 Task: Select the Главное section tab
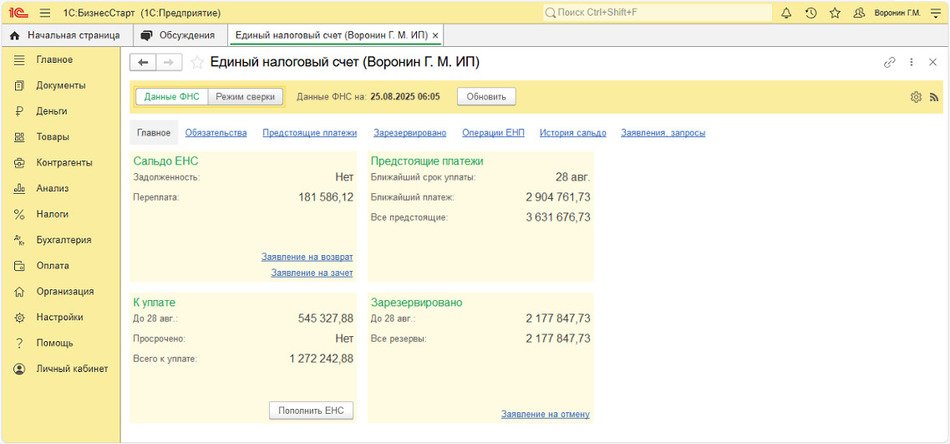[154, 133]
